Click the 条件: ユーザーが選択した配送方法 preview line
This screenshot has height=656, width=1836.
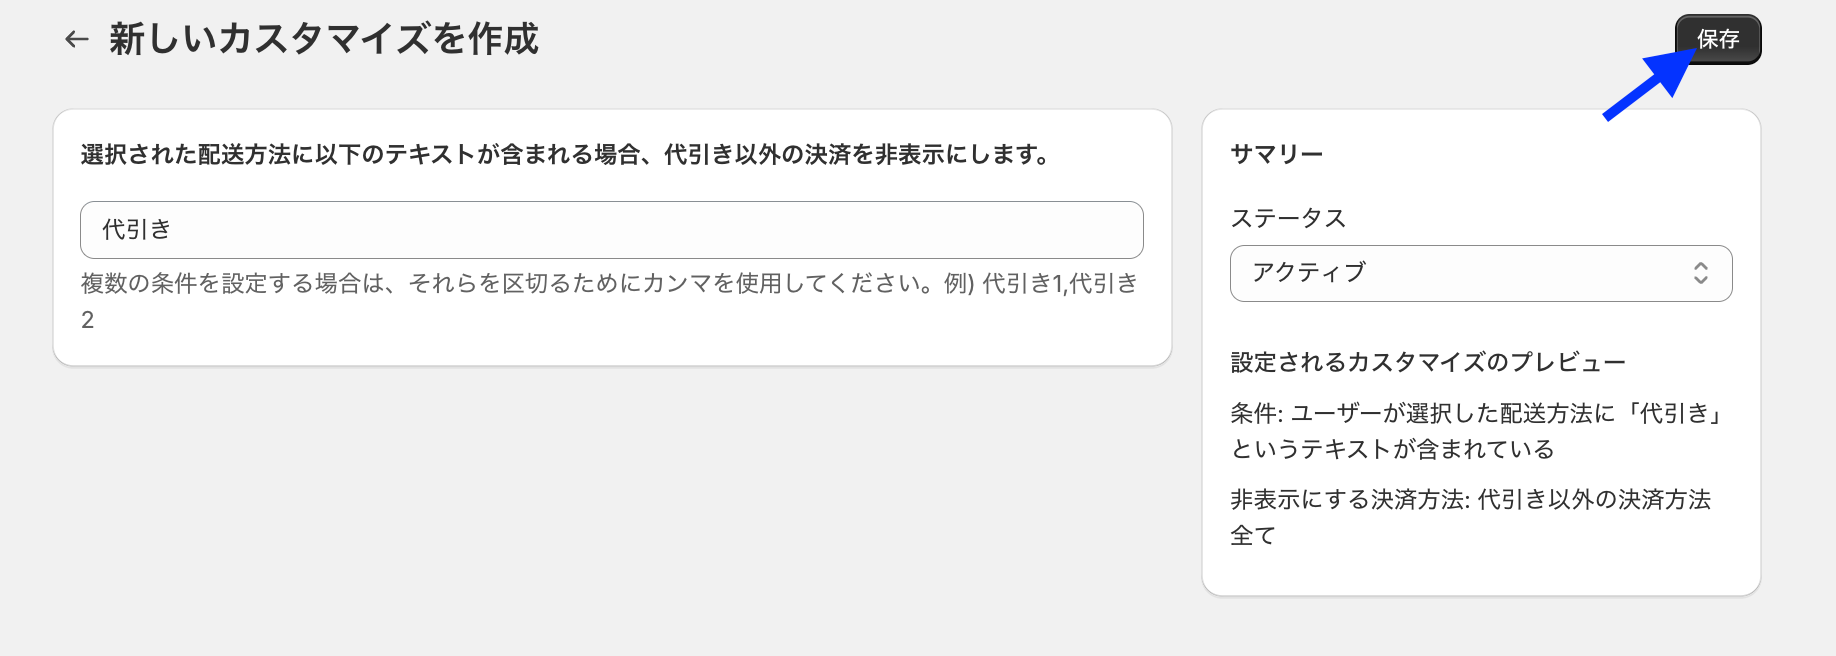tap(1420, 414)
